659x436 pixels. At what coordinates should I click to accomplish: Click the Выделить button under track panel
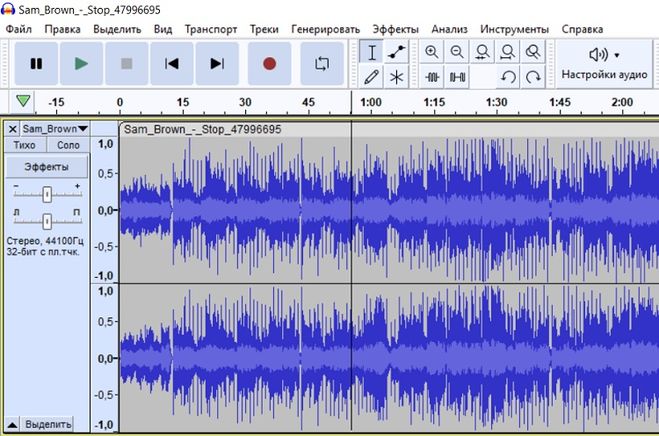(x=48, y=424)
